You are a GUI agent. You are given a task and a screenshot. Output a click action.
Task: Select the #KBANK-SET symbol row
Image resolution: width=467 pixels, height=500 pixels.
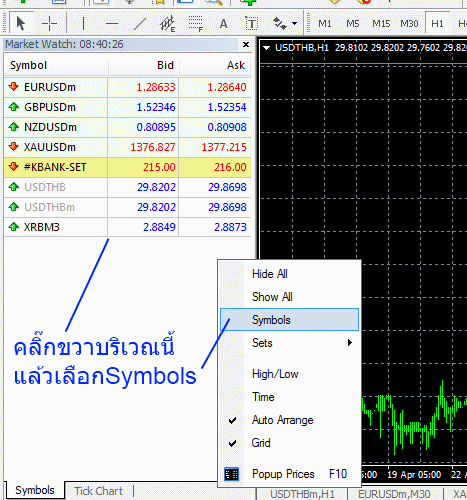[128, 167]
